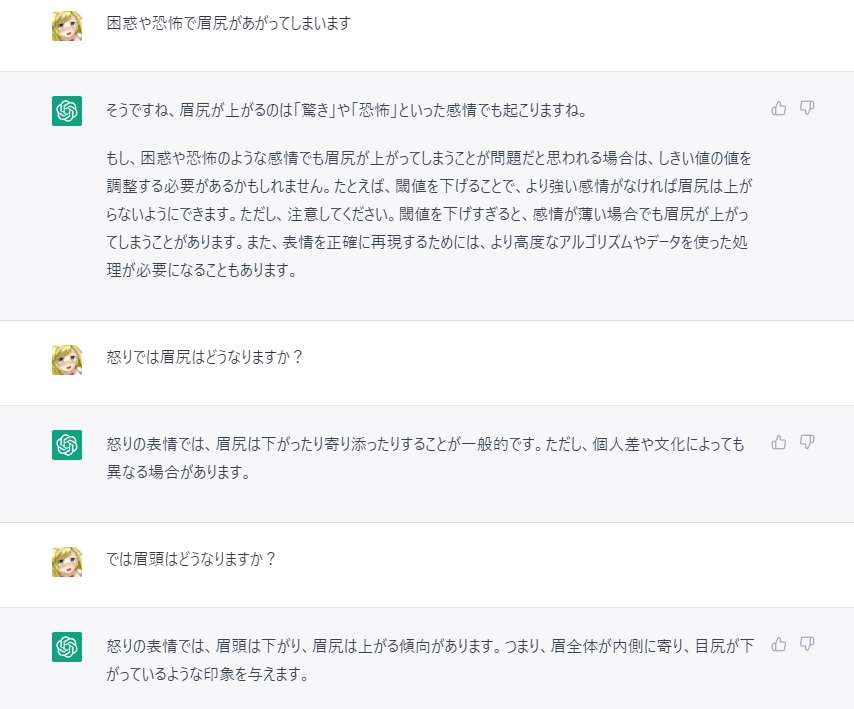Click reply text 怒りの表情では、眉頭は下がり
The width and height of the screenshot is (854, 709).
coord(430,660)
